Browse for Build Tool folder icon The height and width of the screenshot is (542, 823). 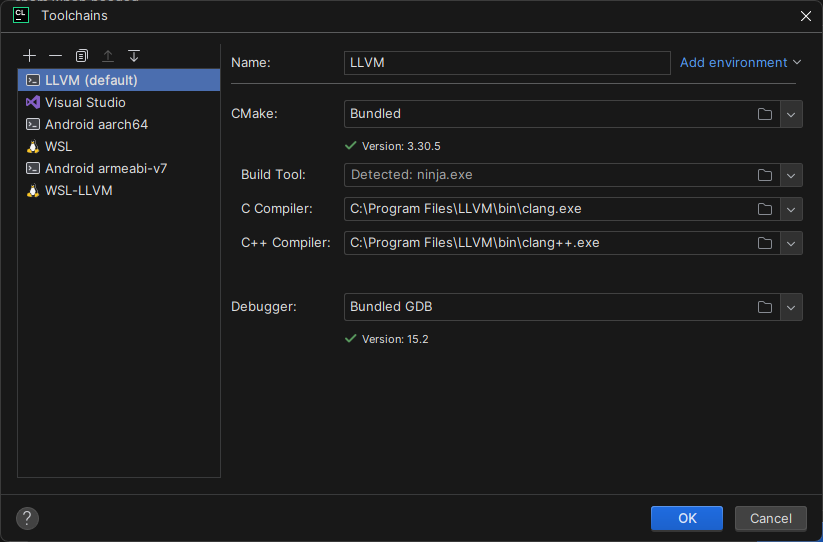[x=765, y=175]
